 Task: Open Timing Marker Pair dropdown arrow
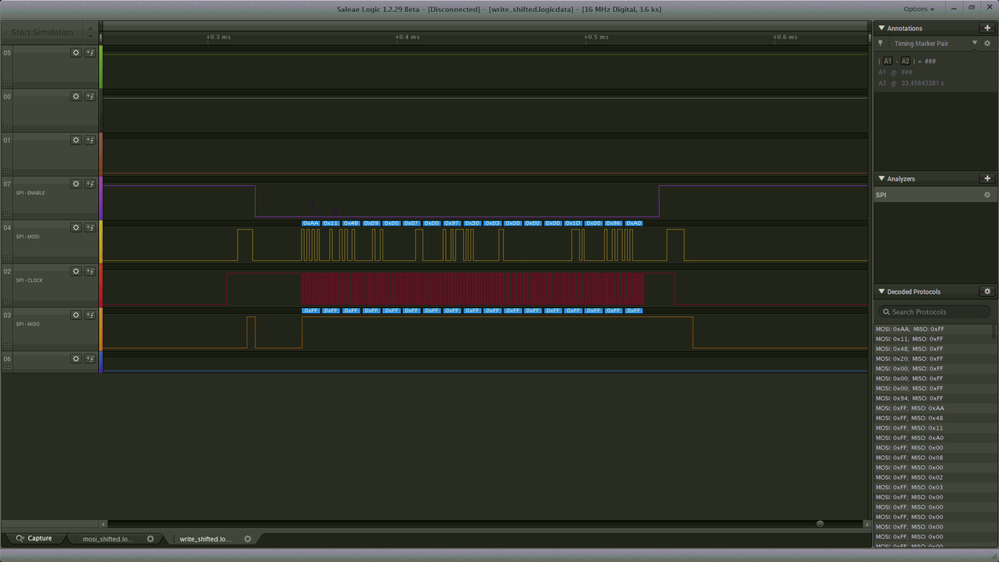click(974, 43)
